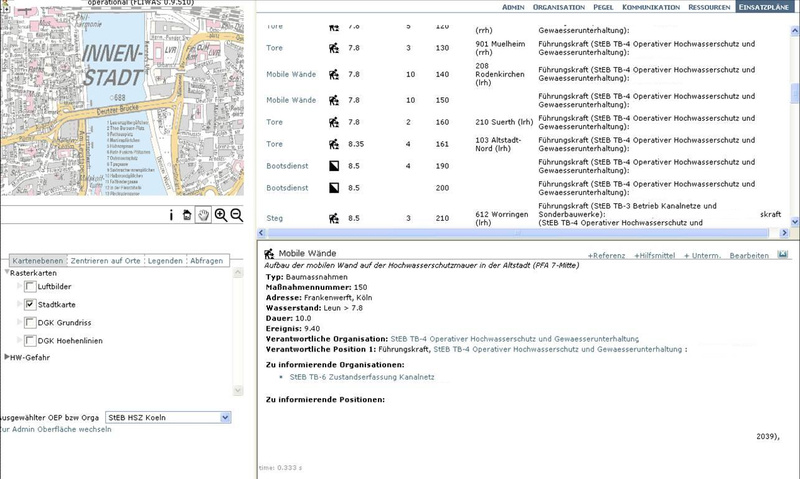
Task: Expand the HW-Gefahr tree group
Action: (x=7, y=357)
